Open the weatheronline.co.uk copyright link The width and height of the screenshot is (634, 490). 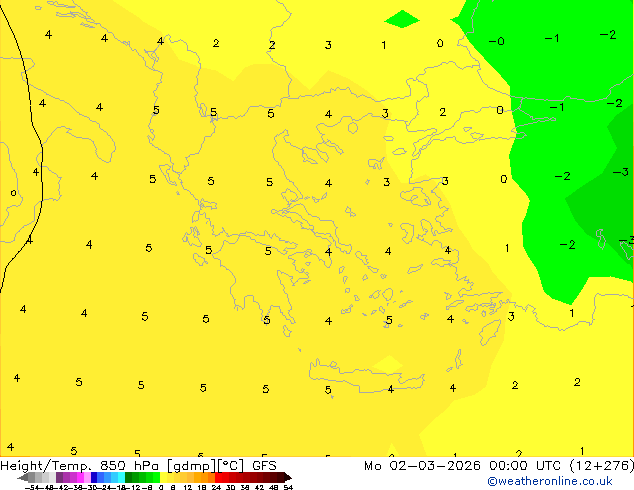pyautogui.click(x=549, y=481)
